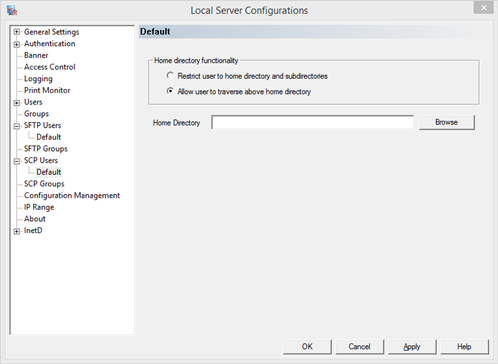Screen dimensions: 498x364
Task: Open Access Control settings
Action: click(x=50, y=67)
